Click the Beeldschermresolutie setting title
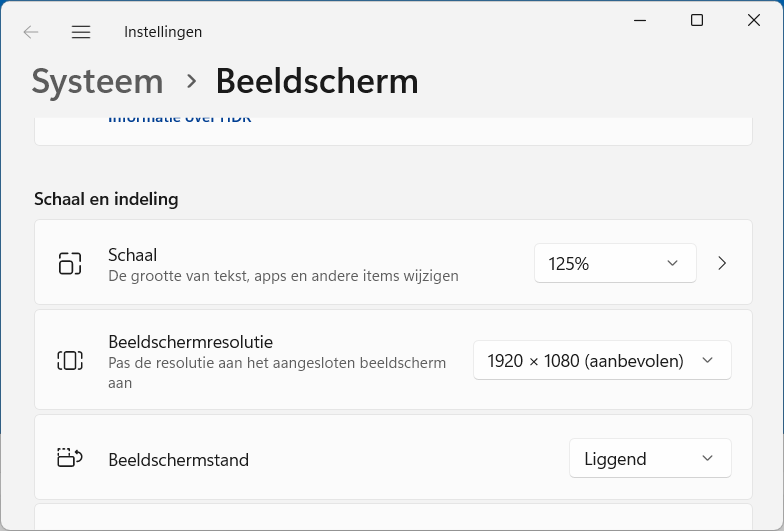This screenshot has width=784, height=531. [x=190, y=342]
